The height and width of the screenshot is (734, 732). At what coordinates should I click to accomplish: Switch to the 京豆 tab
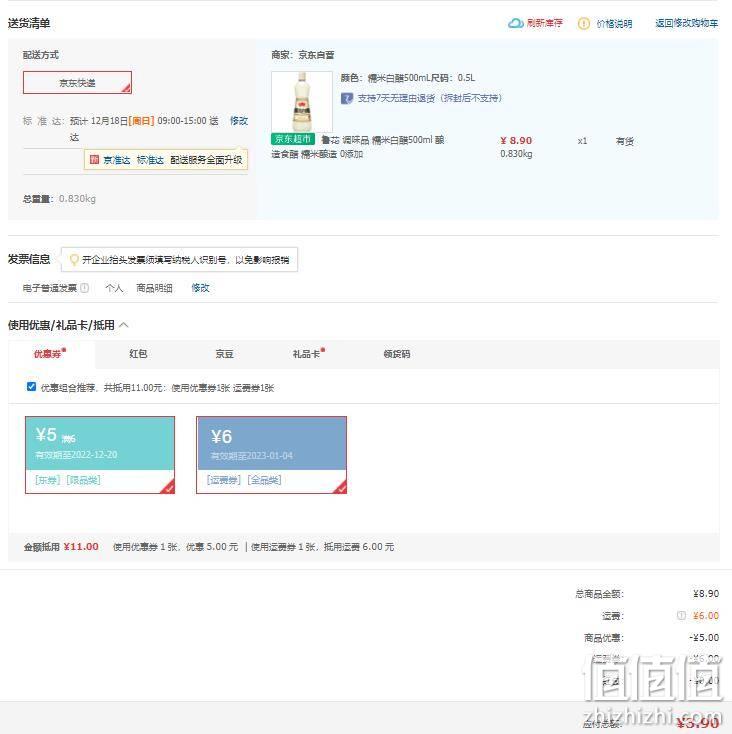224,354
